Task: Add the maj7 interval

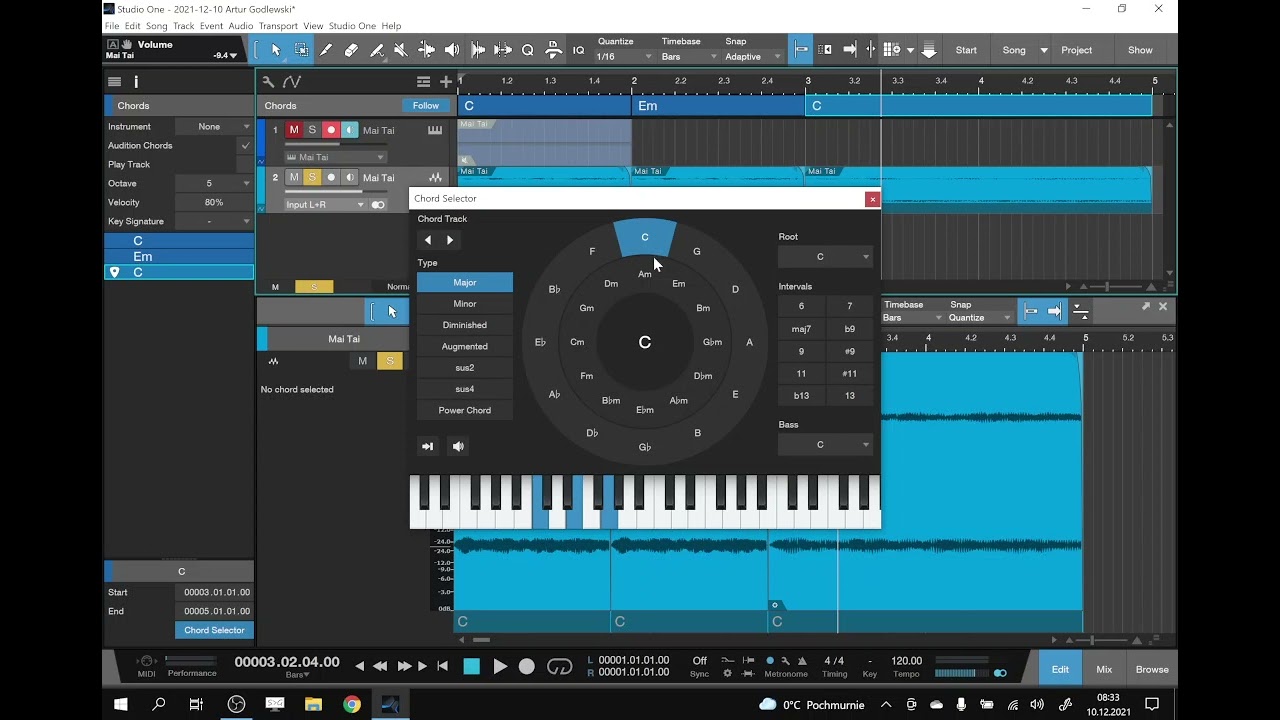Action: [801, 328]
